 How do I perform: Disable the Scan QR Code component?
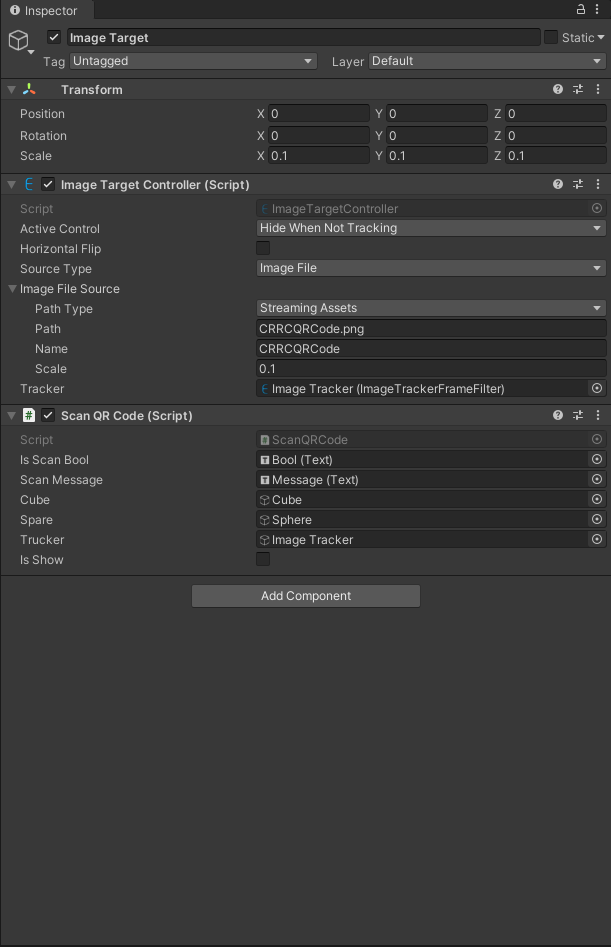pyautogui.click(x=46, y=415)
